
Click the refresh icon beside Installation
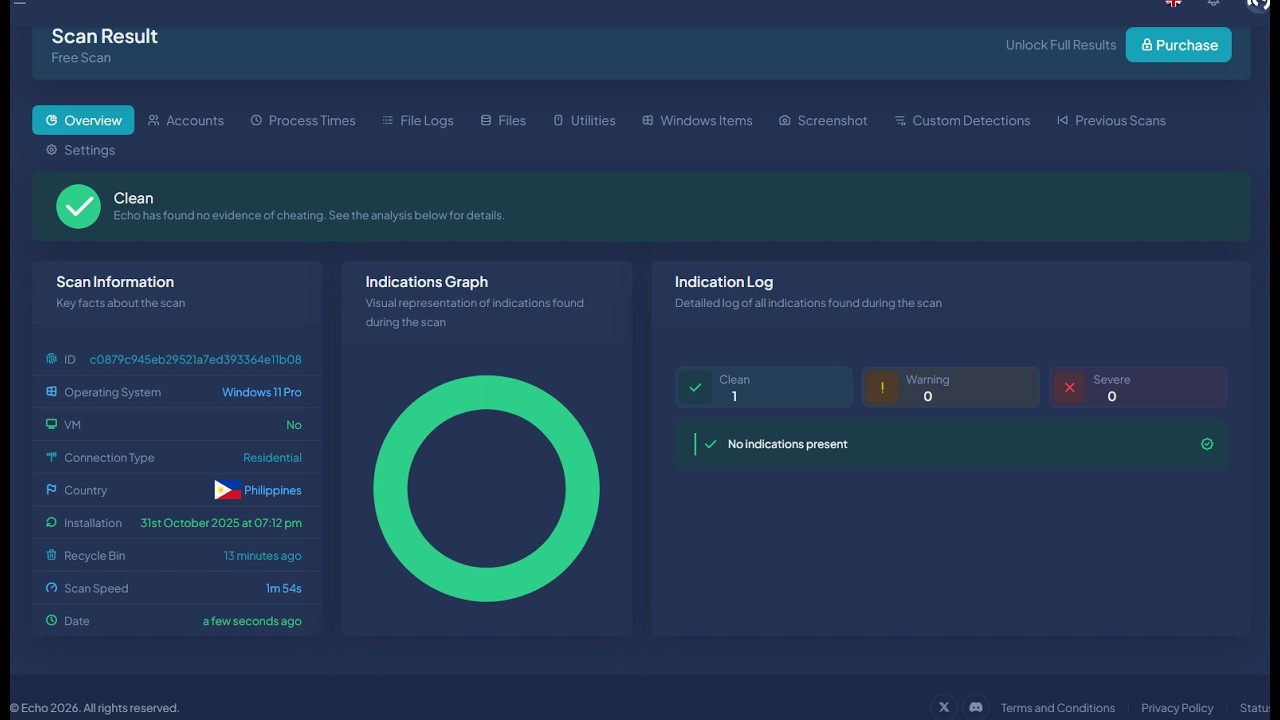click(51, 523)
